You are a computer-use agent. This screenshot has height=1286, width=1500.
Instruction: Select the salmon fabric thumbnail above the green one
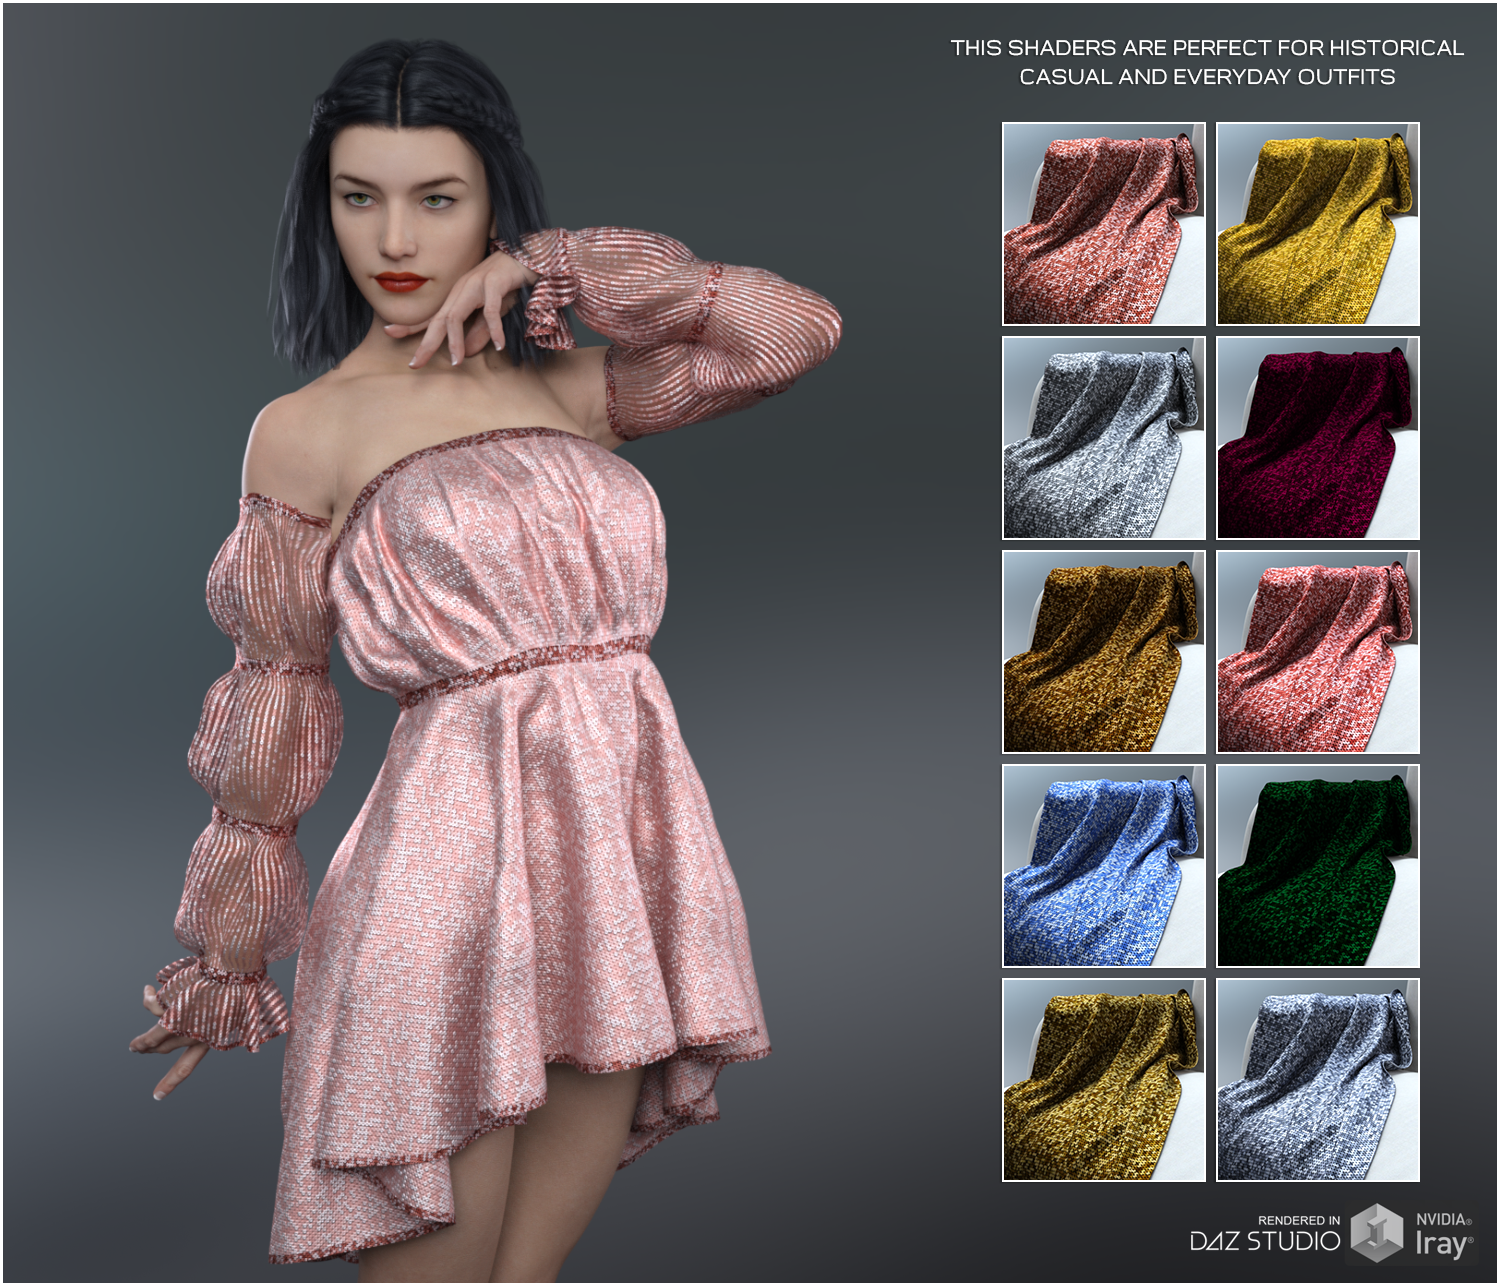(1318, 652)
